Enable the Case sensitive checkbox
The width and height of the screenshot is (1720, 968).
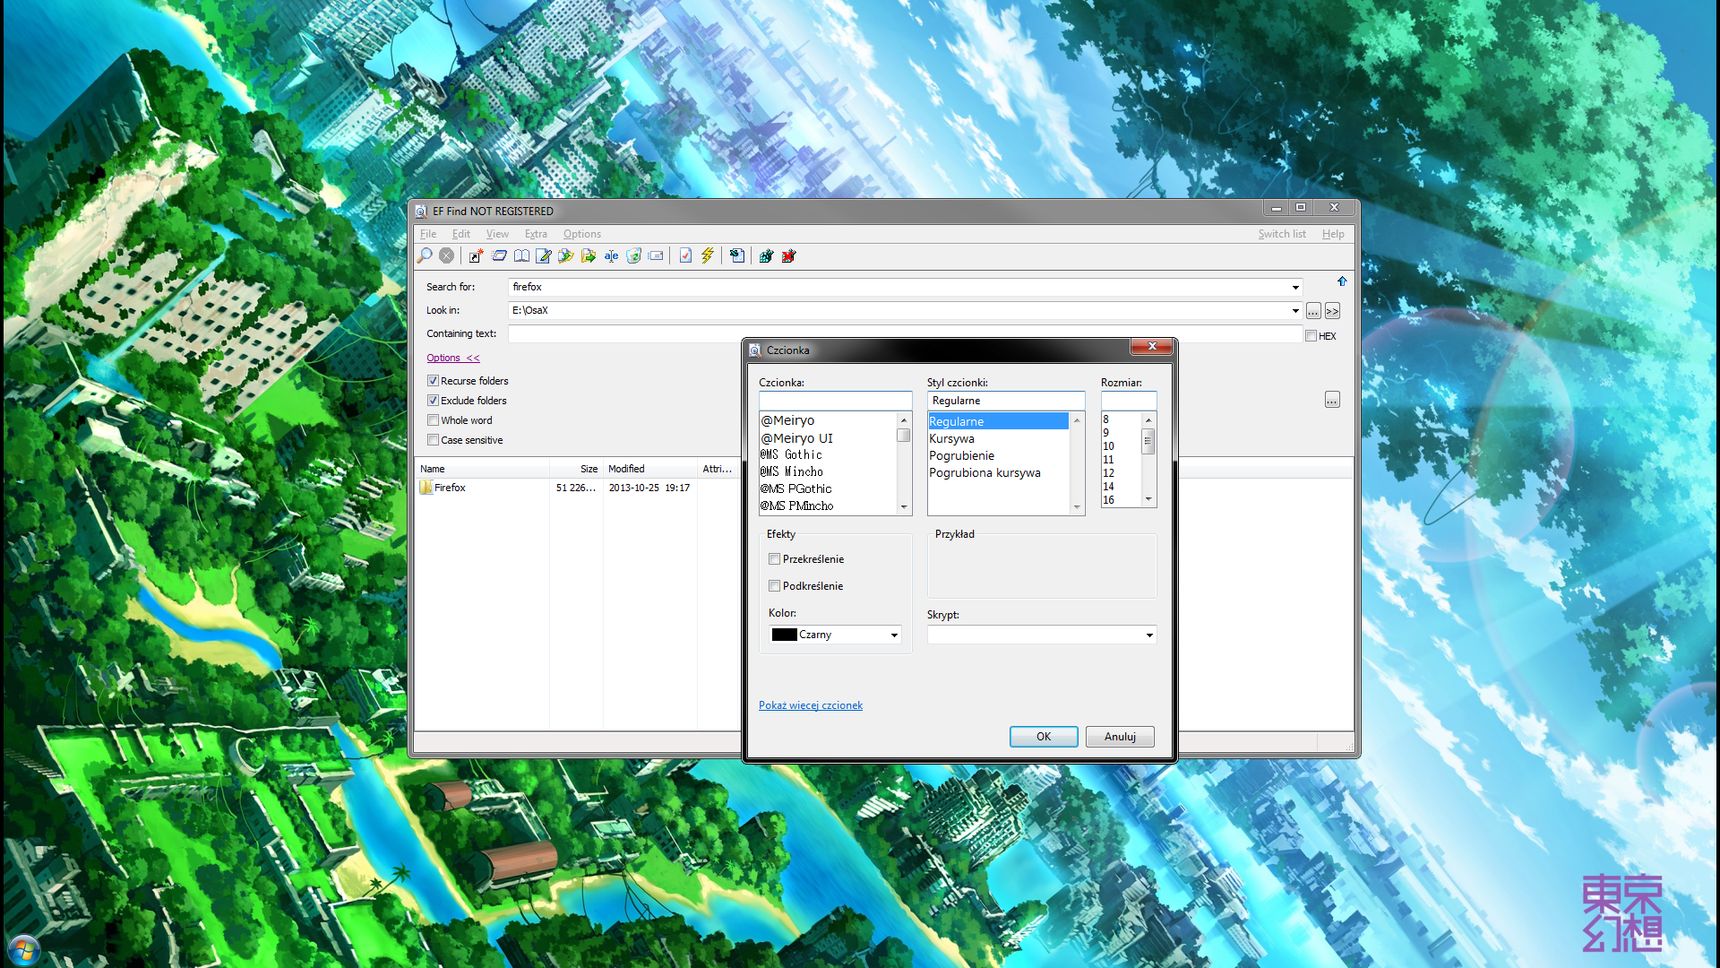click(x=433, y=440)
